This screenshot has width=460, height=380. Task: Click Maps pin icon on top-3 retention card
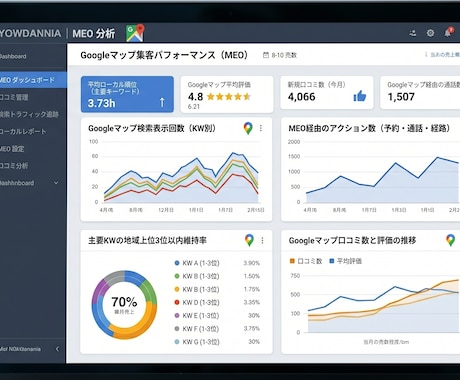(x=249, y=240)
